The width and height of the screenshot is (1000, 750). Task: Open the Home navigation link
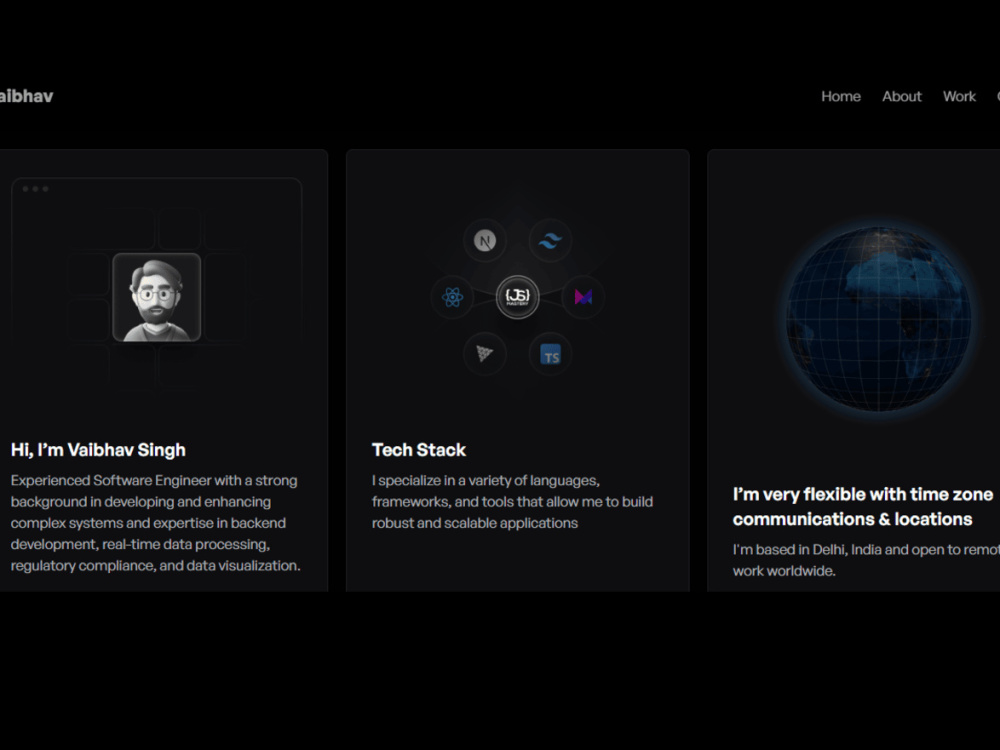point(841,96)
